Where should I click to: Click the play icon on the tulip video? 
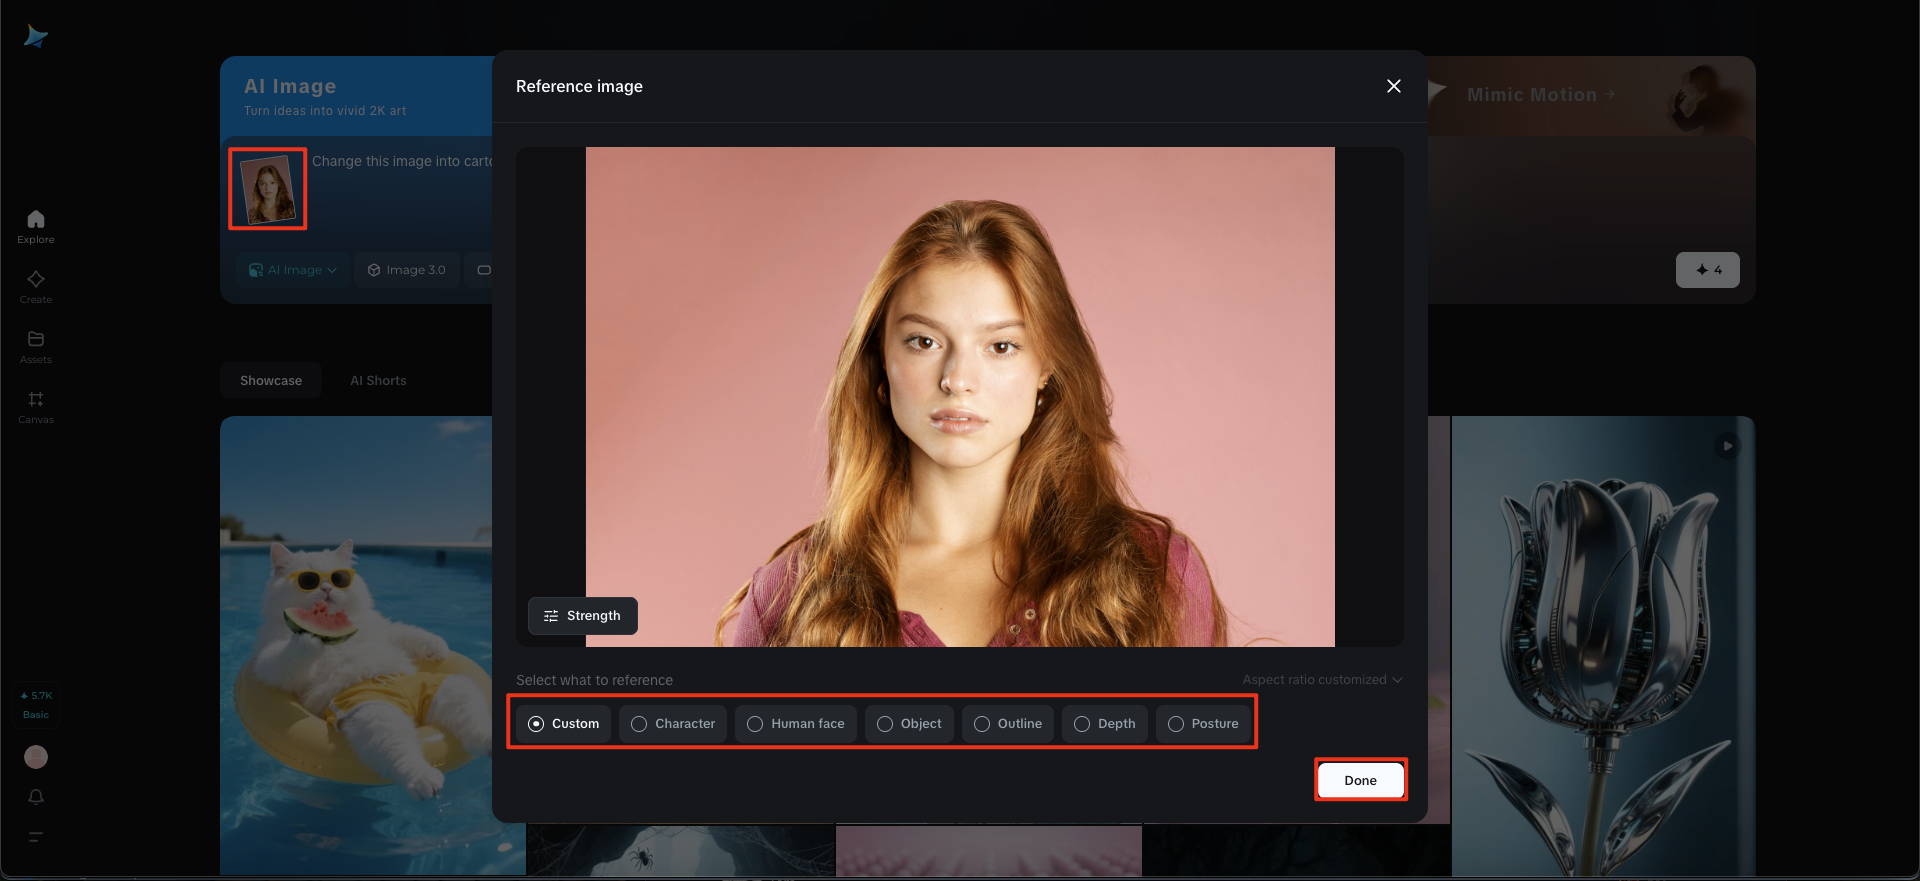point(1727,446)
